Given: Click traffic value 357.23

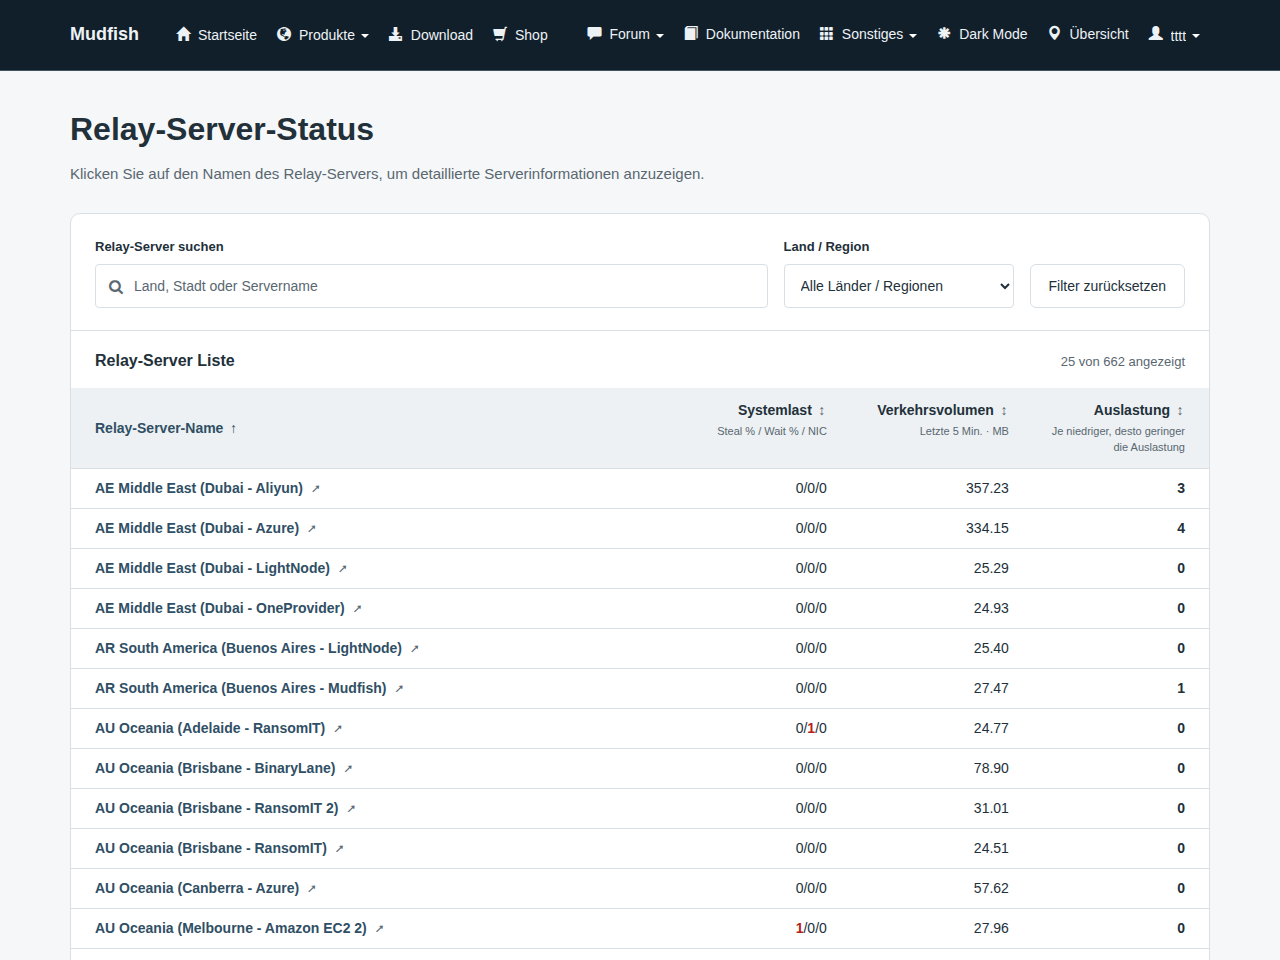Looking at the screenshot, I should [x=987, y=488].
